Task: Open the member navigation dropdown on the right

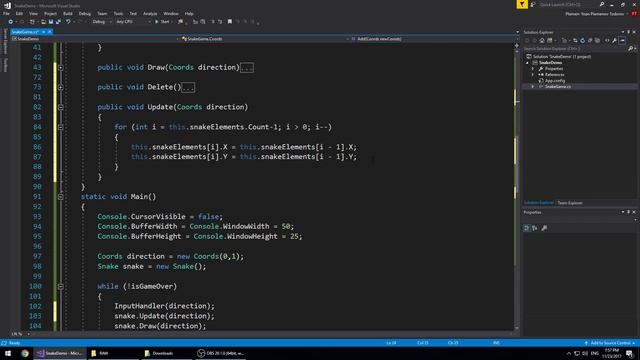Action: 434,39
